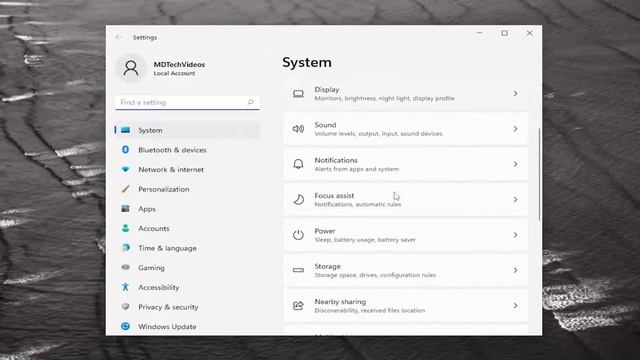Click the back arrow in Settings
640x360 pixels.
119,37
